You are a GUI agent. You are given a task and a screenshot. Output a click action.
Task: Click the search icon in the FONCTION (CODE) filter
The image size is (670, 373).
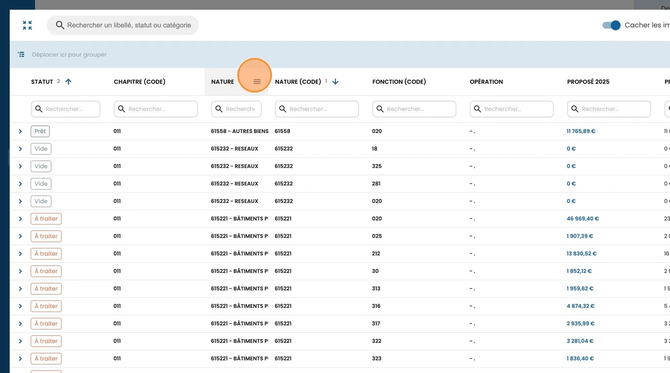pos(380,109)
